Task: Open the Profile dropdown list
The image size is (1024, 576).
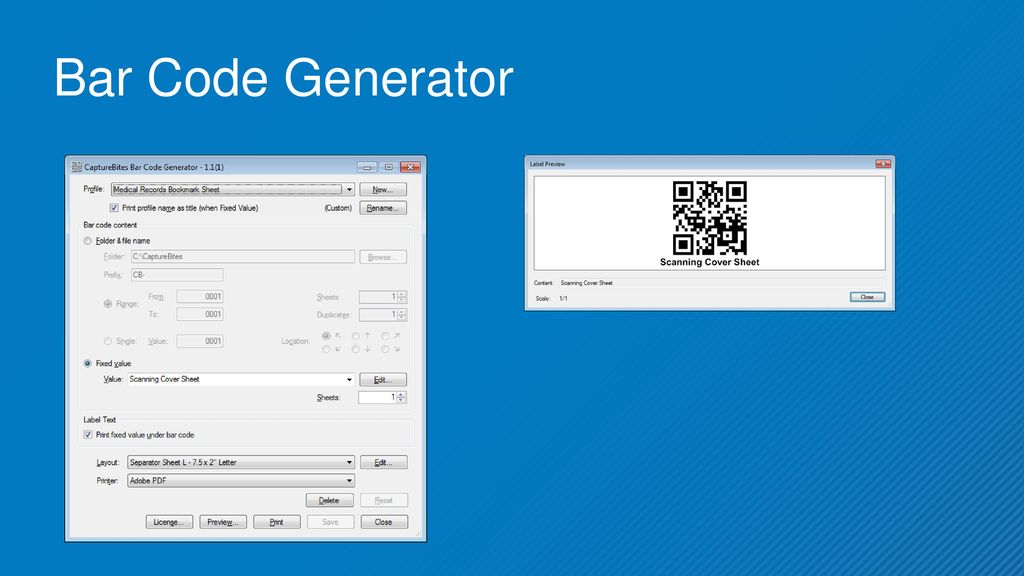Action: 232,189
